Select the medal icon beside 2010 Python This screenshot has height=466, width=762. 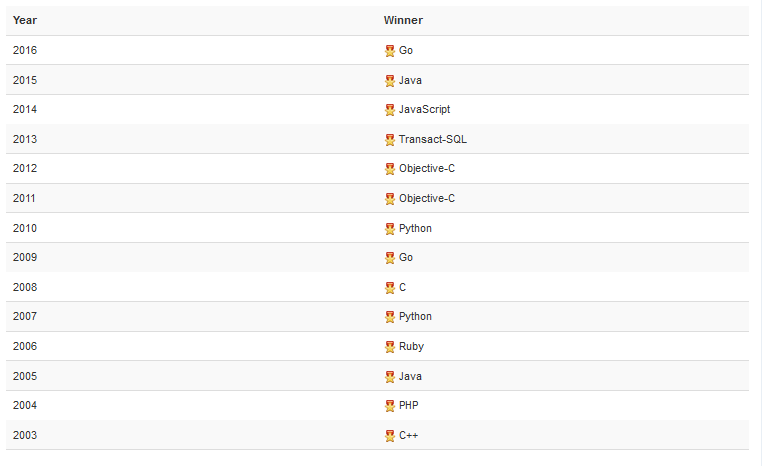[x=390, y=228]
